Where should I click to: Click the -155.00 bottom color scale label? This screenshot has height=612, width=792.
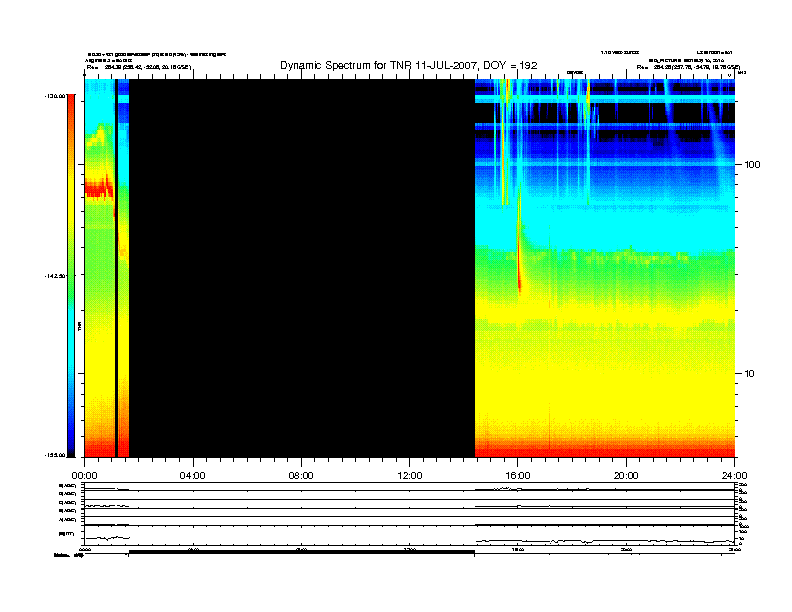click(55, 455)
